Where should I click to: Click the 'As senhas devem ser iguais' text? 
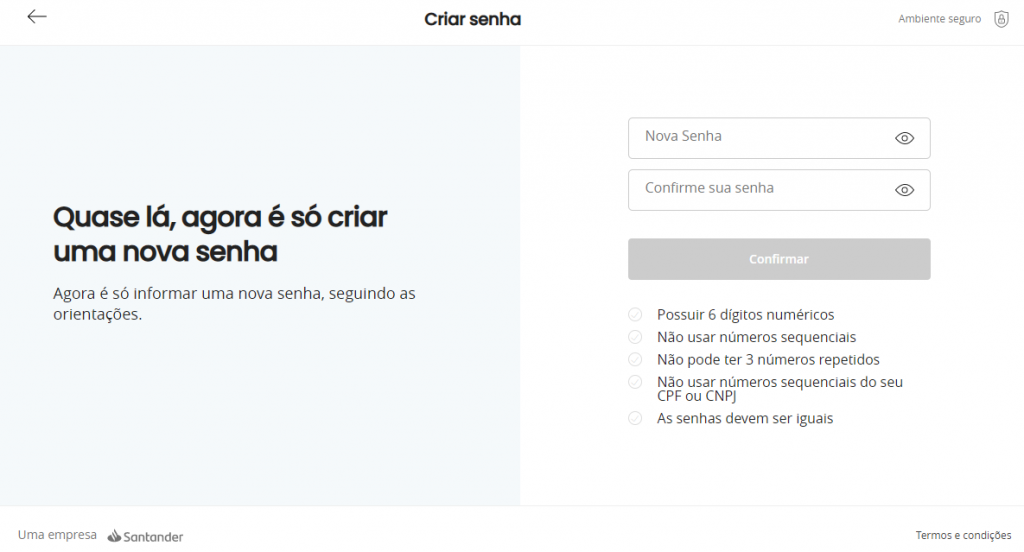(x=744, y=418)
